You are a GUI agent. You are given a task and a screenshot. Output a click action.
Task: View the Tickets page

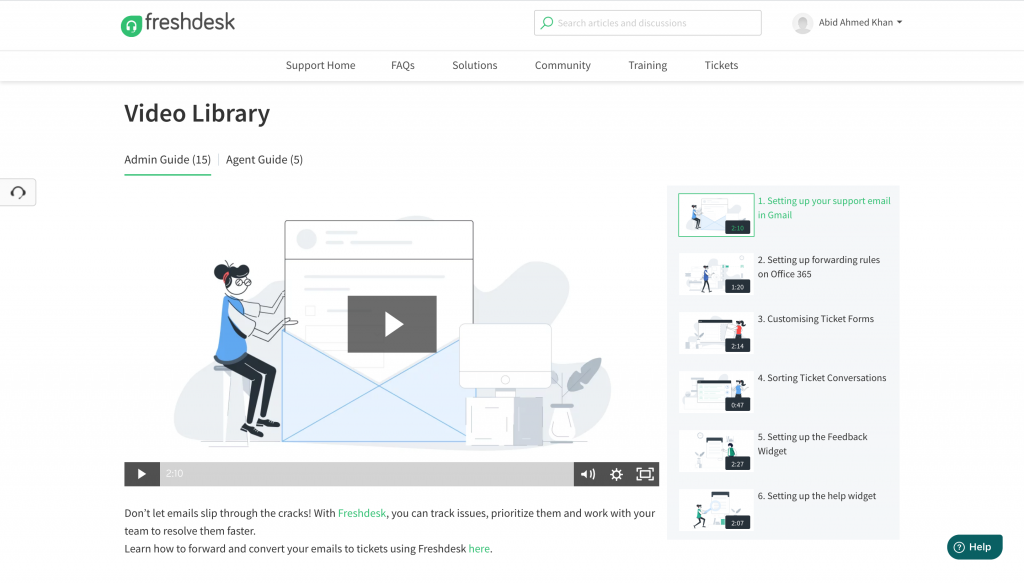[721, 65]
